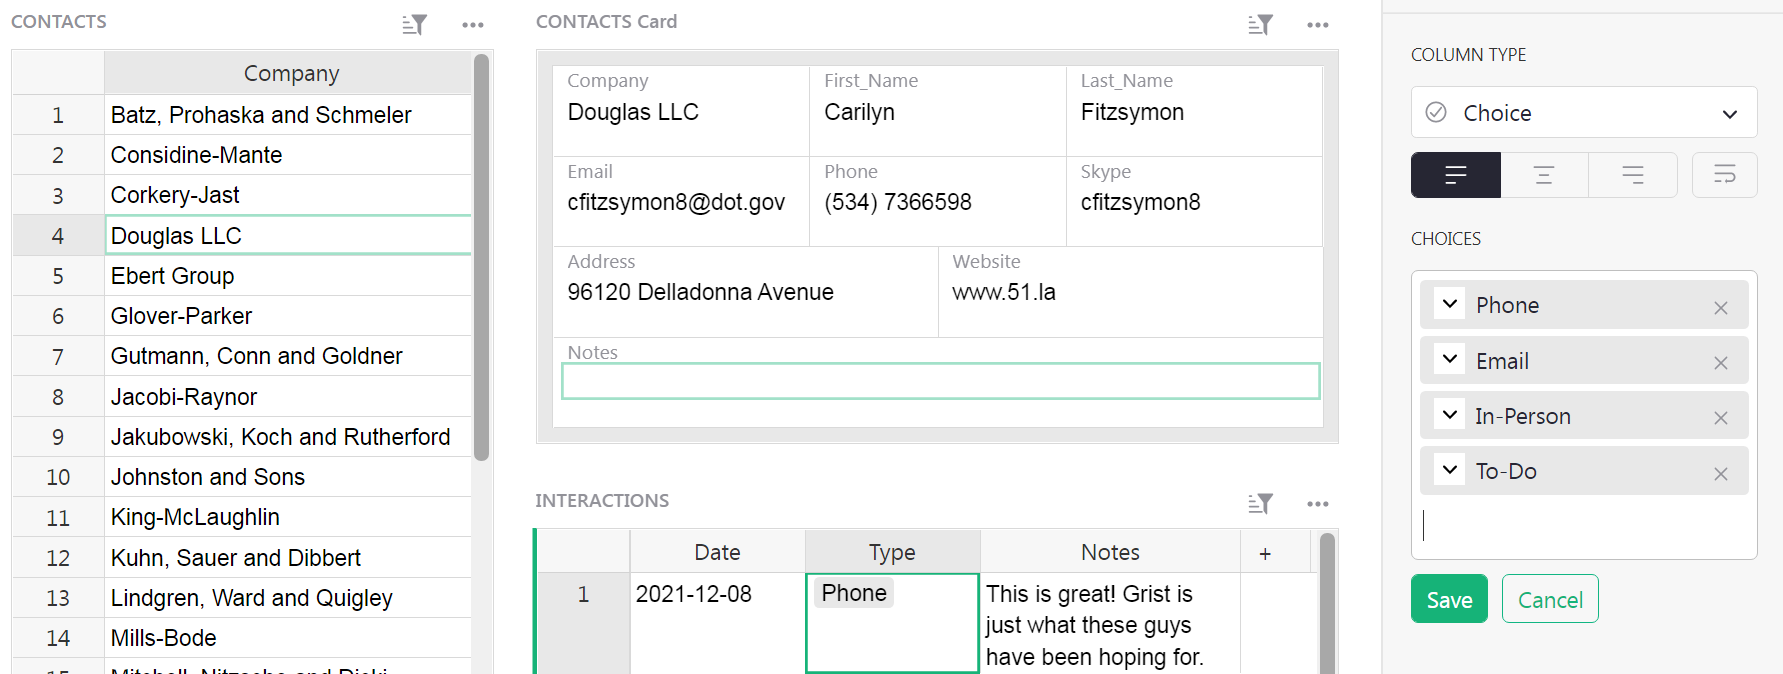Expand color options for Email choice
The image size is (1783, 674).
coord(1450,359)
